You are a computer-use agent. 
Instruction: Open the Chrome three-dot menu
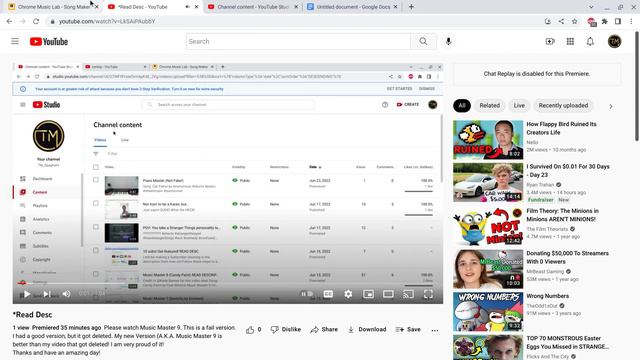click(631, 21)
